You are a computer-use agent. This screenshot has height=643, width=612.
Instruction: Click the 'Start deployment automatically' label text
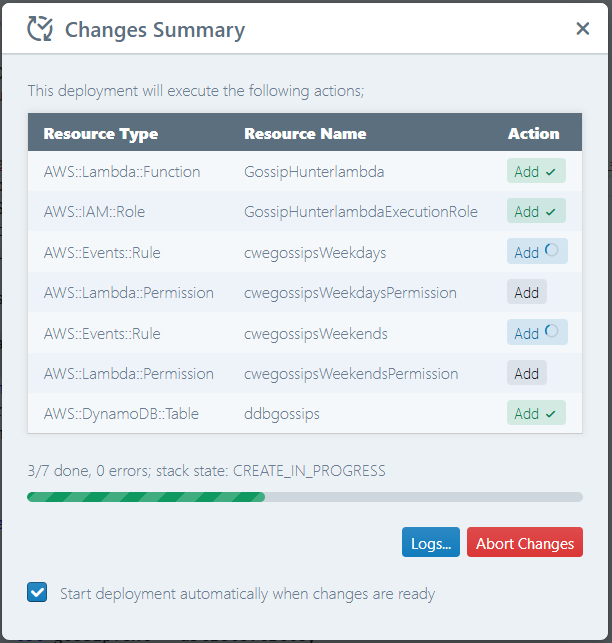click(247, 594)
